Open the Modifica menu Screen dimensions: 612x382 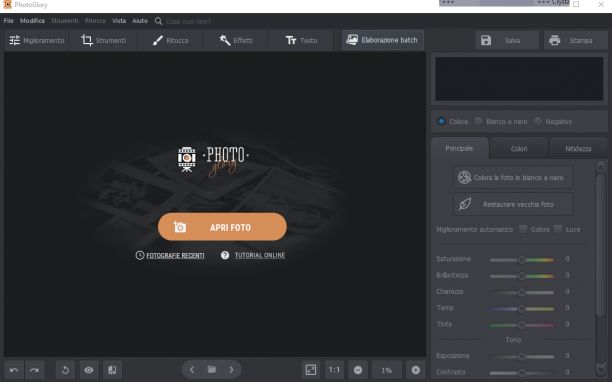pyautogui.click(x=32, y=21)
